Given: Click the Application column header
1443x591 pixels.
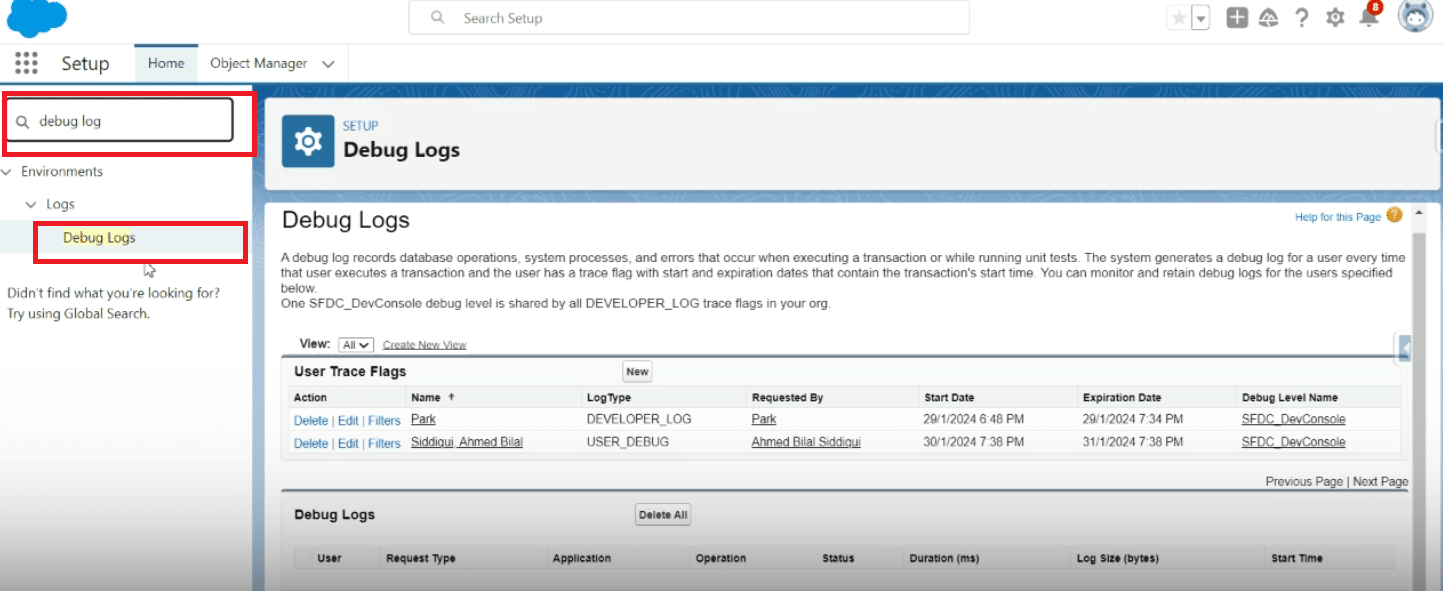Looking at the screenshot, I should [582, 558].
